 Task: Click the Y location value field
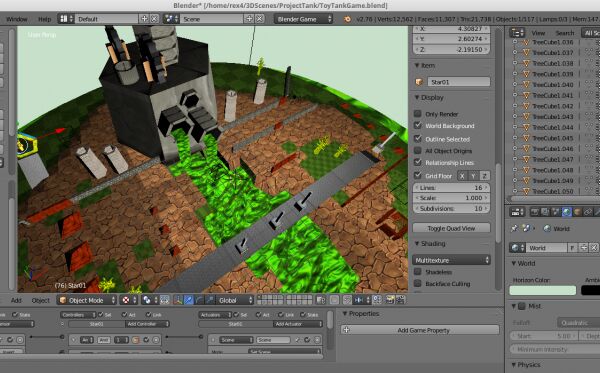coord(452,39)
